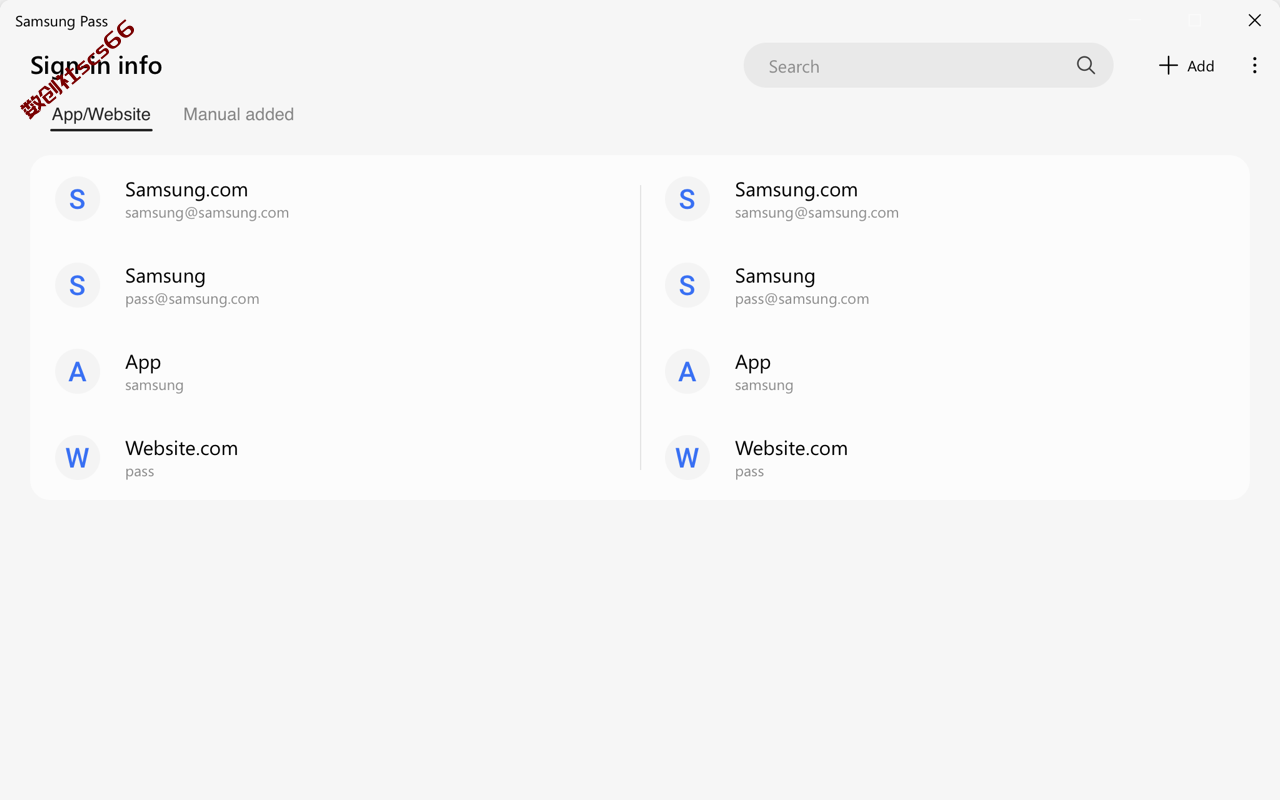The height and width of the screenshot is (800, 1280).
Task: Open the Samsung title in left column
Action: coord(165,276)
